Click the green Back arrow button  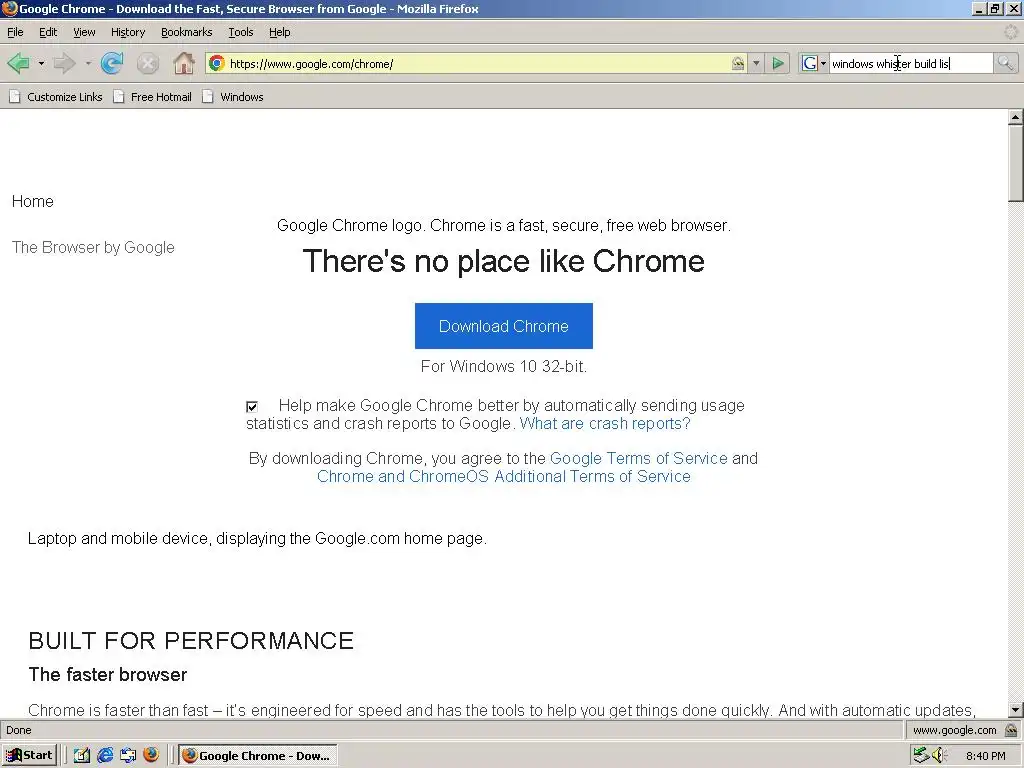tap(18, 63)
